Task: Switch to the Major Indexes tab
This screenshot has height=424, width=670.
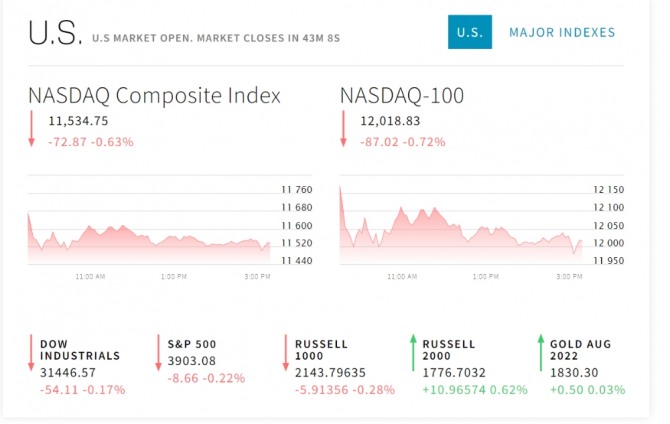Action: click(562, 32)
